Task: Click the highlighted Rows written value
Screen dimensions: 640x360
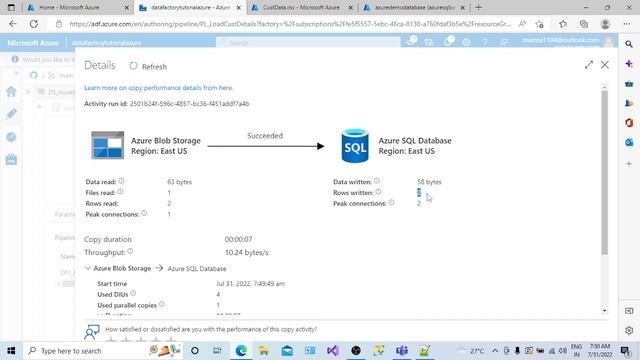Action: 419,192
